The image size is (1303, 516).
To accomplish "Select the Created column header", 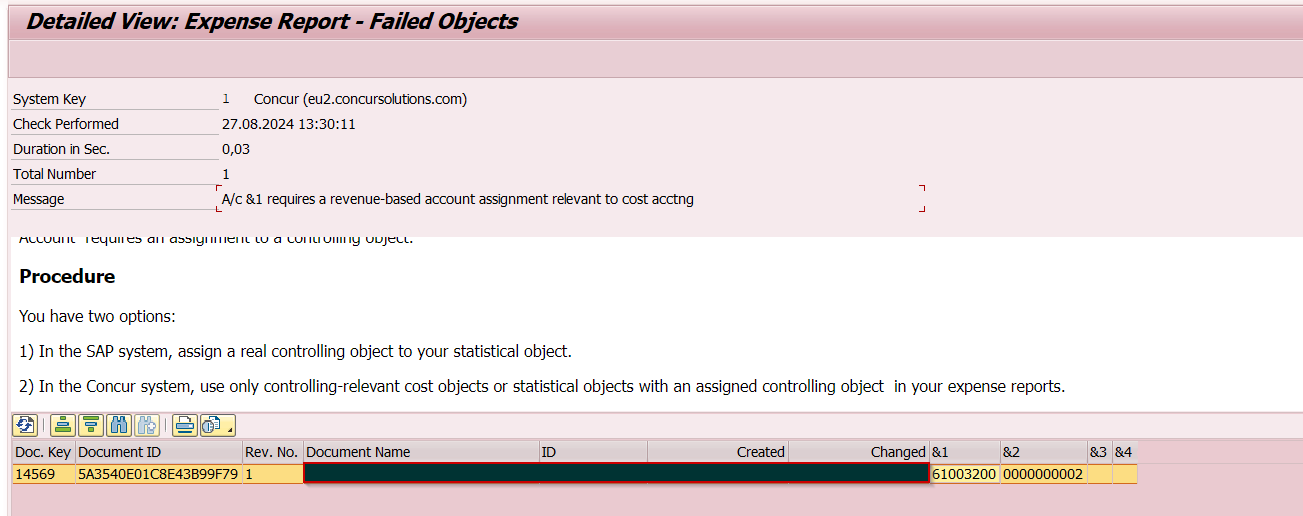I will [x=717, y=452].
